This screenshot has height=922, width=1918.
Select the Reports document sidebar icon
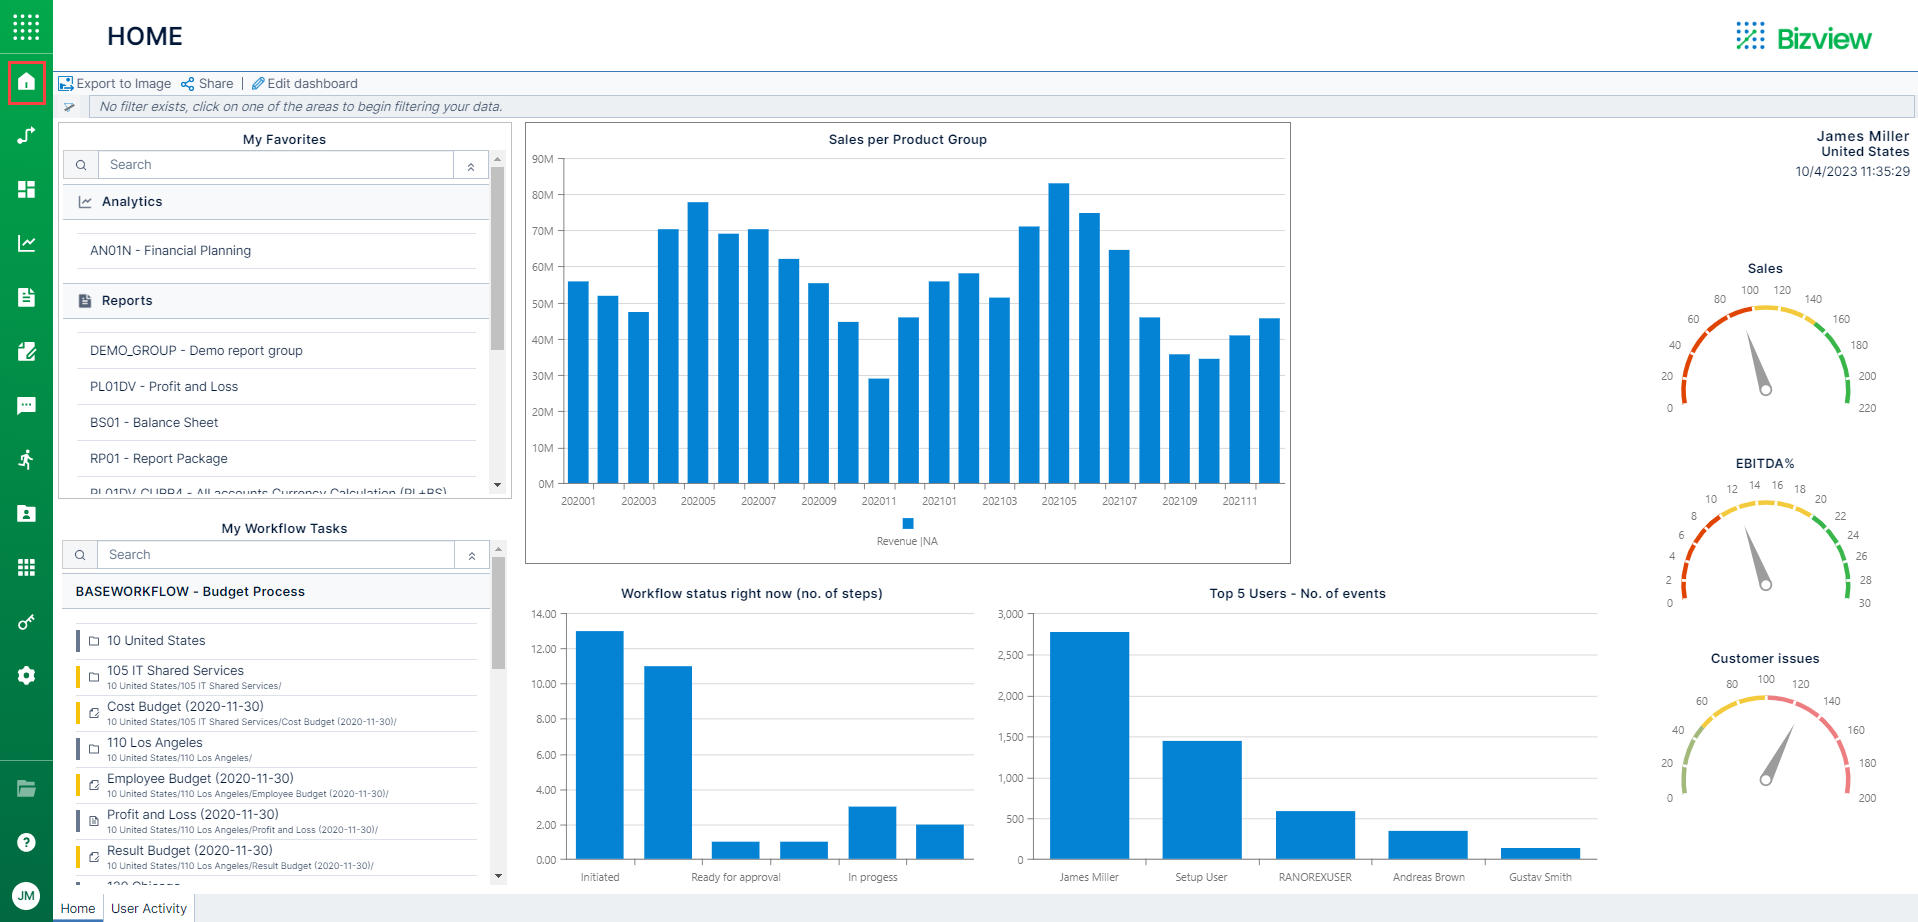(x=26, y=297)
